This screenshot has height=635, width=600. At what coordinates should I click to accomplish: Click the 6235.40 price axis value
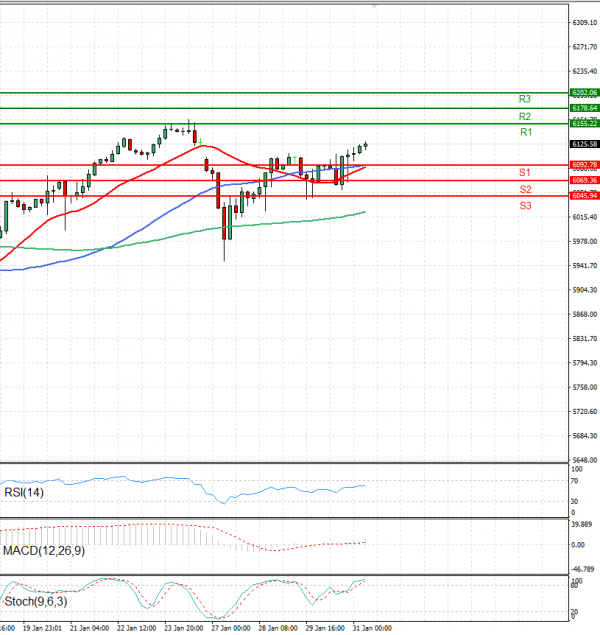[585, 71]
